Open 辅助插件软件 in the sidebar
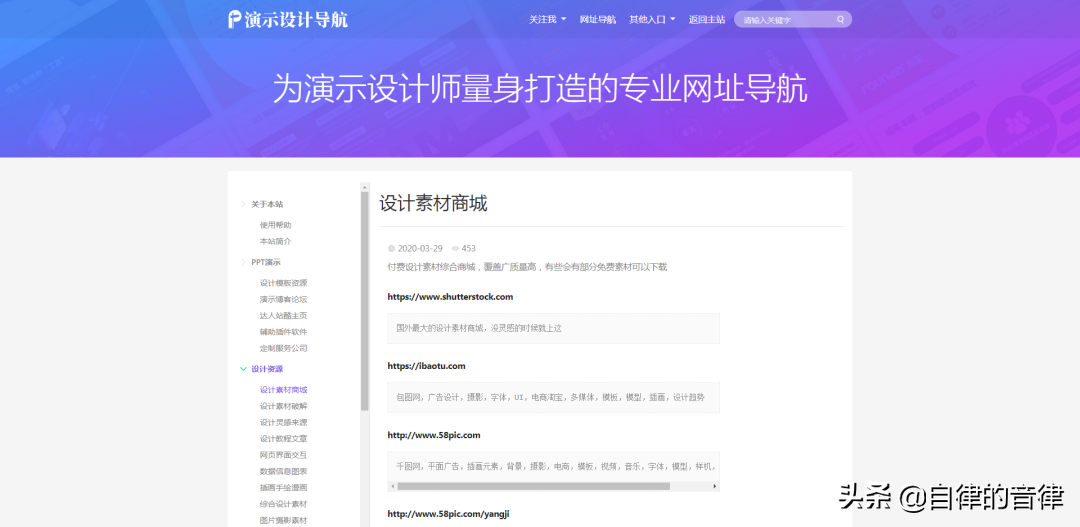The width and height of the screenshot is (1080, 527). (x=283, y=331)
